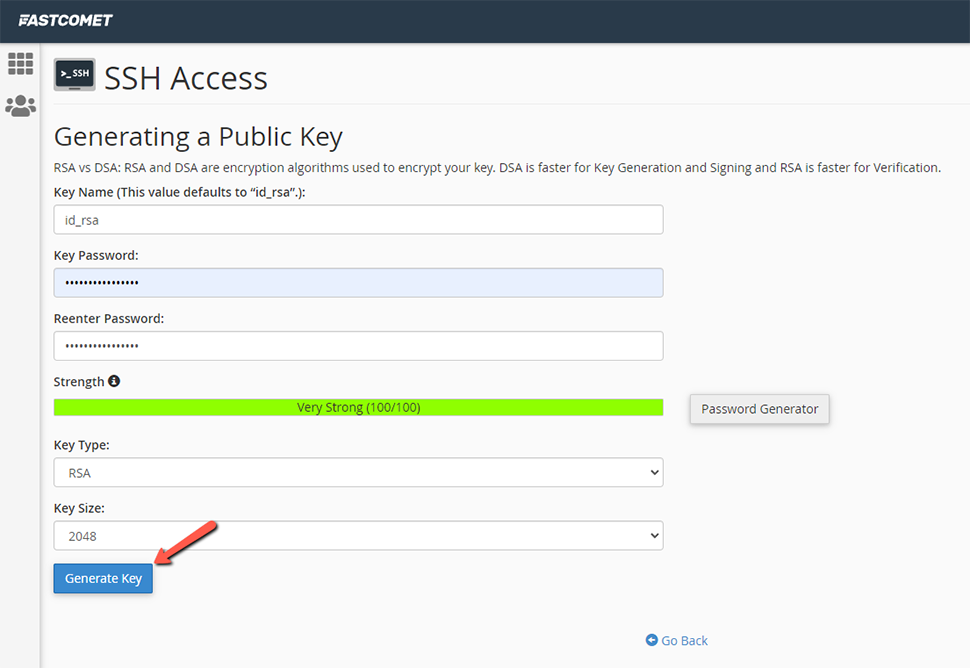Show password strength info icon
The height and width of the screenshot is (668, 970).
pos(114,381)
